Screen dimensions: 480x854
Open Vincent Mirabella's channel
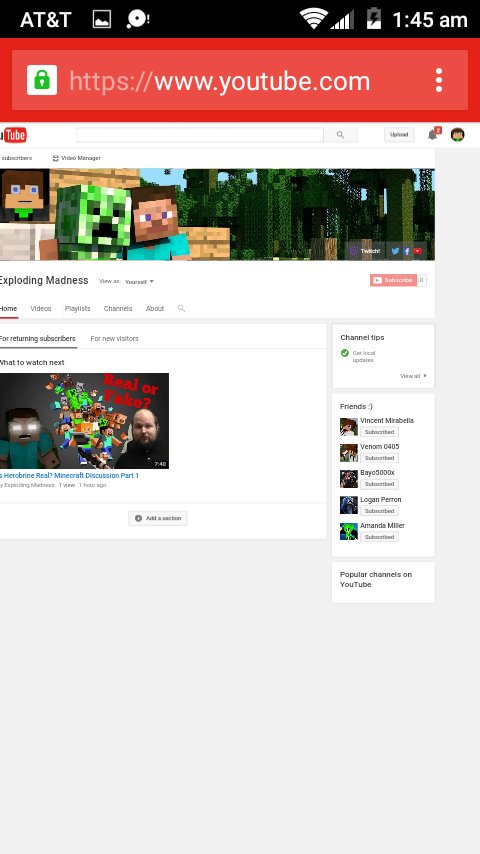(x=387, y=420)
